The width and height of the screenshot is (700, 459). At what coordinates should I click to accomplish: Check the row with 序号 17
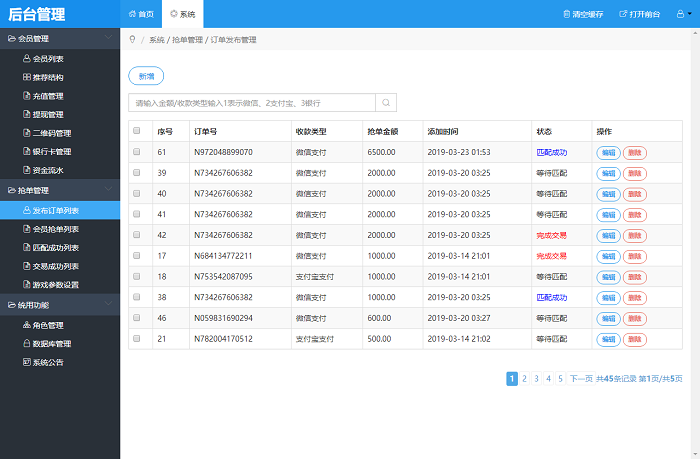coord(137,255)
